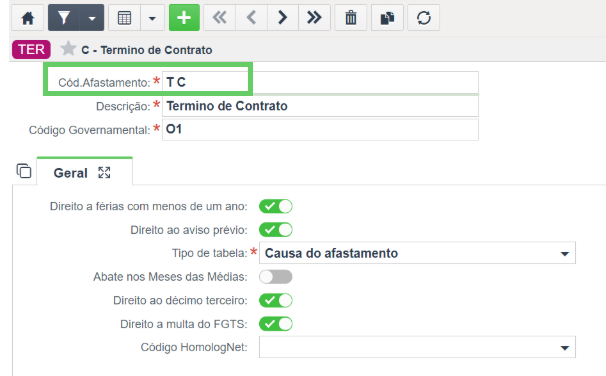The image size is (606, 376).
Task: Toggle Direito ao aviso prévio
Action: (x=276, y=230)
